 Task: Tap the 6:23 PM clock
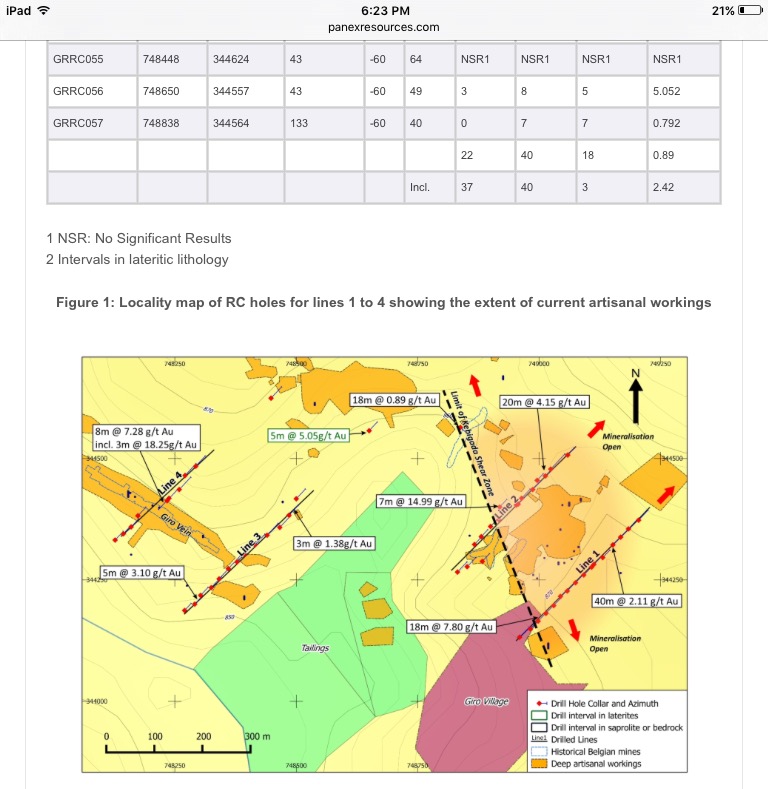click(386, 11)
